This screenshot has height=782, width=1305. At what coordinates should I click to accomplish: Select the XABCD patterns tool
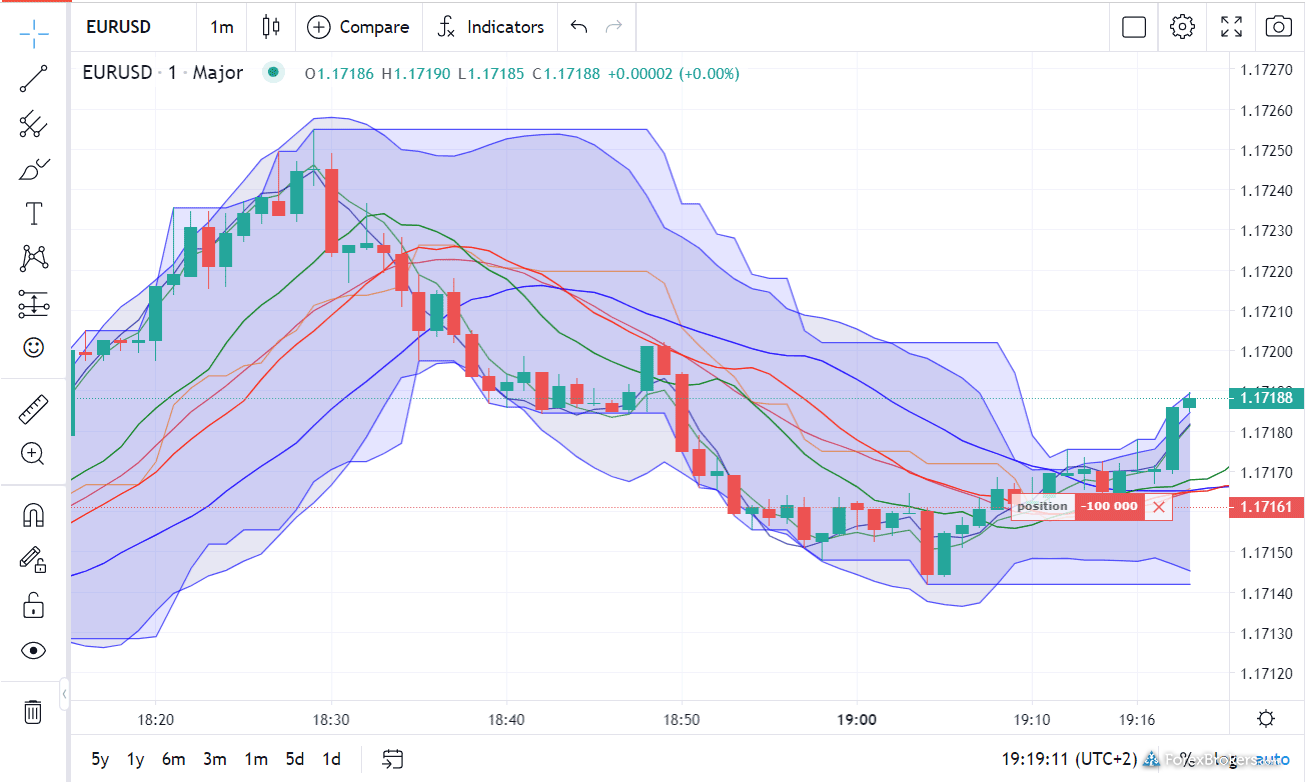(x=34, y=258)
